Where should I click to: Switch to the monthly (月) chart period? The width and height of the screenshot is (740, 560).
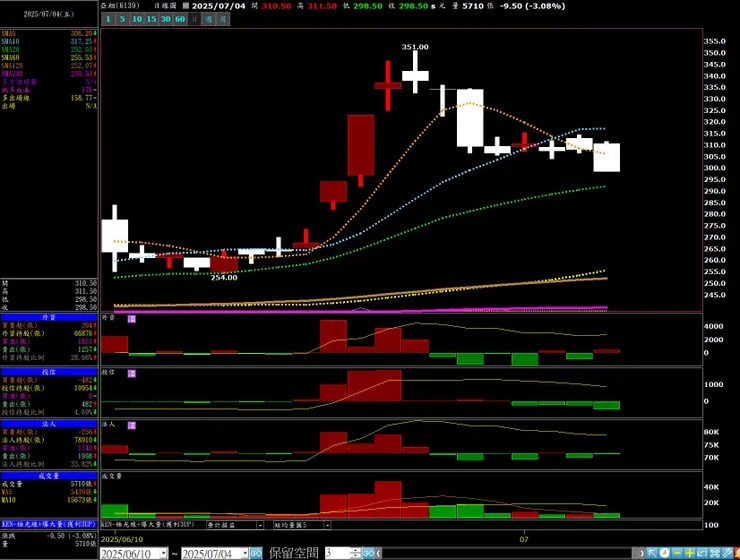coord(223,19)
